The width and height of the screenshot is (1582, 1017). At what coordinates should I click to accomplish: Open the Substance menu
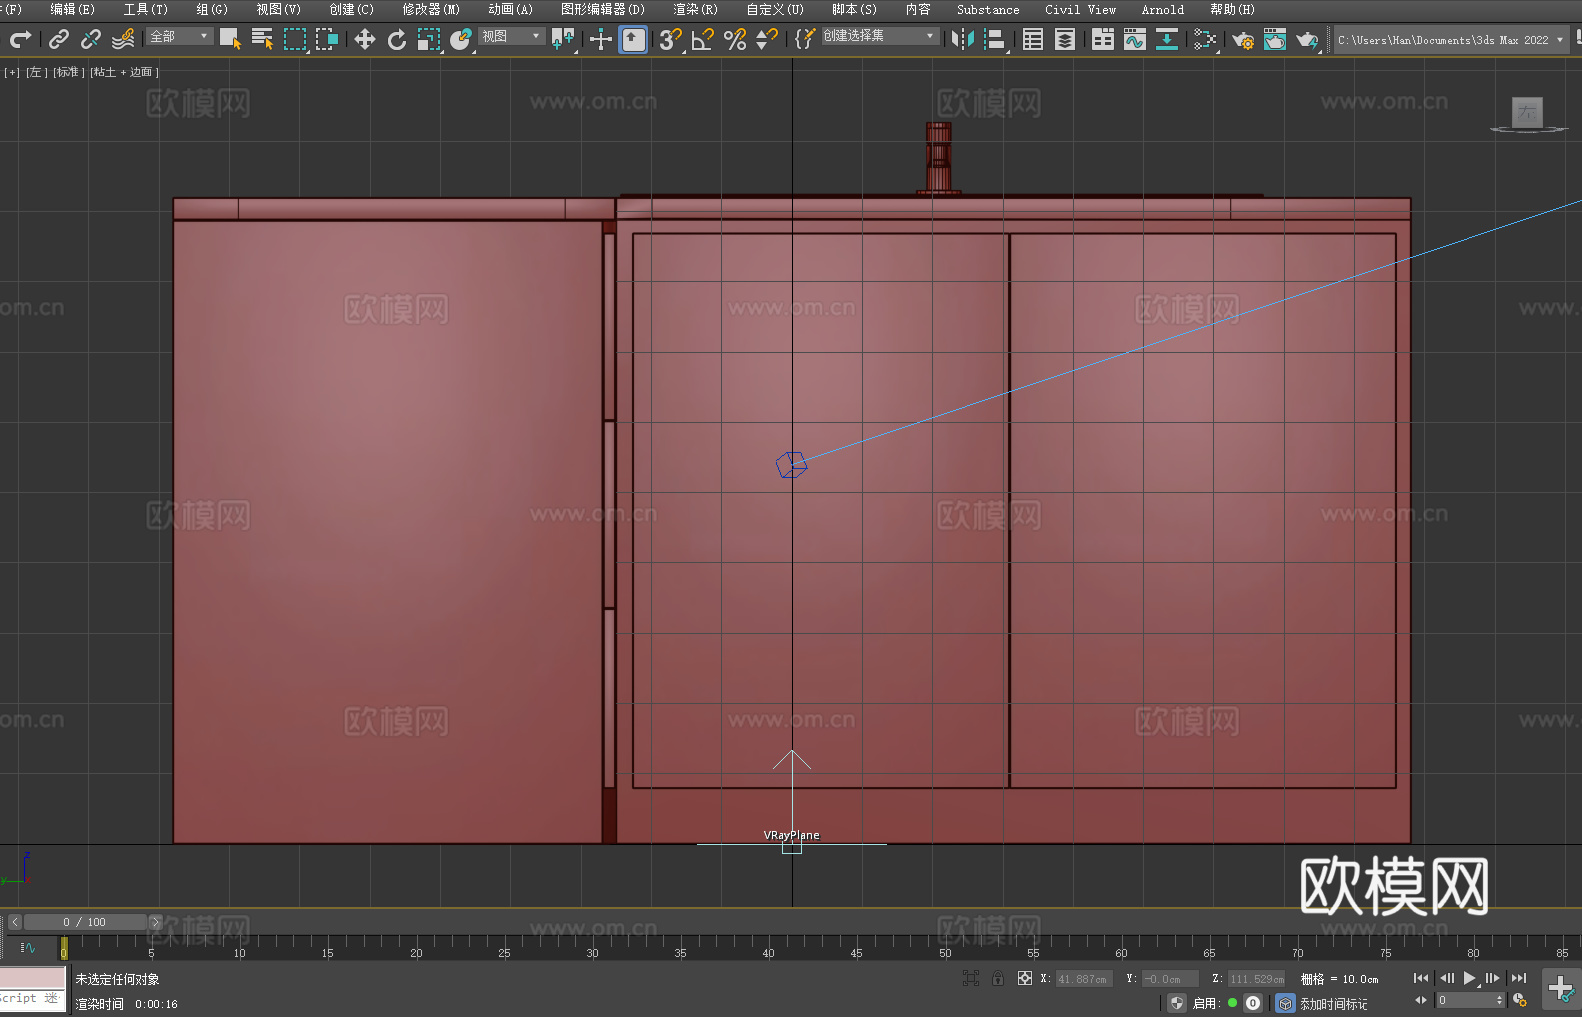pos(988,9)
